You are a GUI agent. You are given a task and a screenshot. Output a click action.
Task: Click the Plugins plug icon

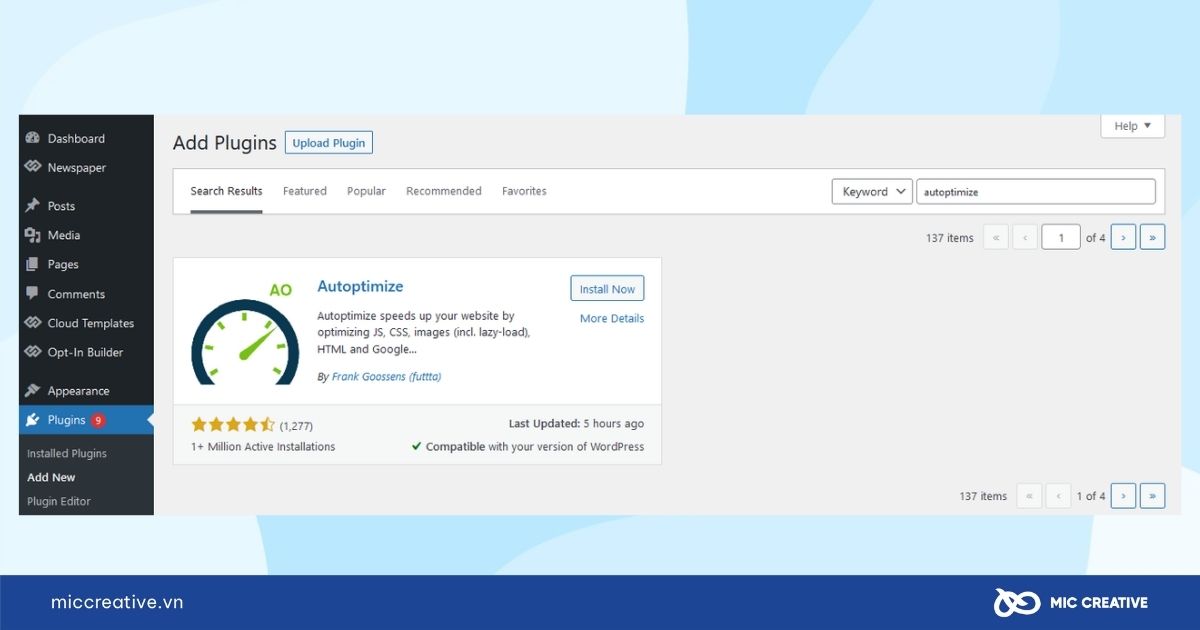32,420
